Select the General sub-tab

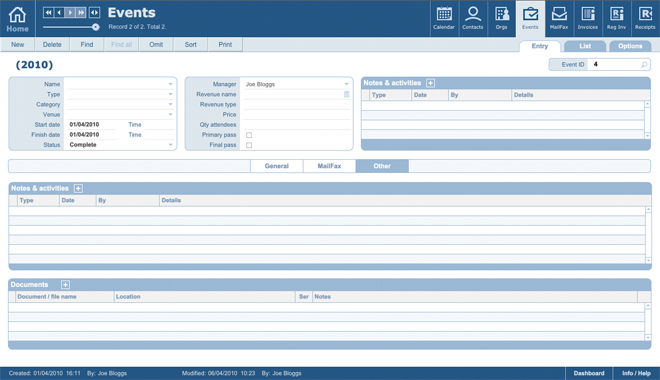[x=277, y=166]
